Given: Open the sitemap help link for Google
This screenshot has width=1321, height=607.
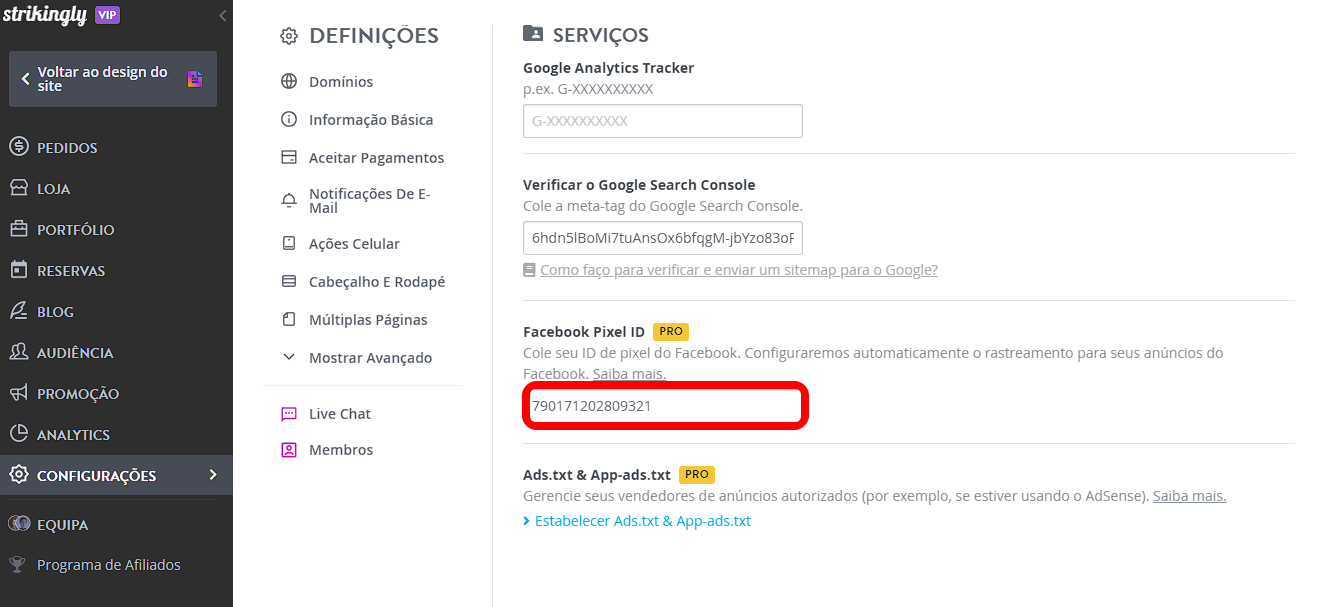Looking at the screenshot, I should pyautogui.click(x=739, y=270).
